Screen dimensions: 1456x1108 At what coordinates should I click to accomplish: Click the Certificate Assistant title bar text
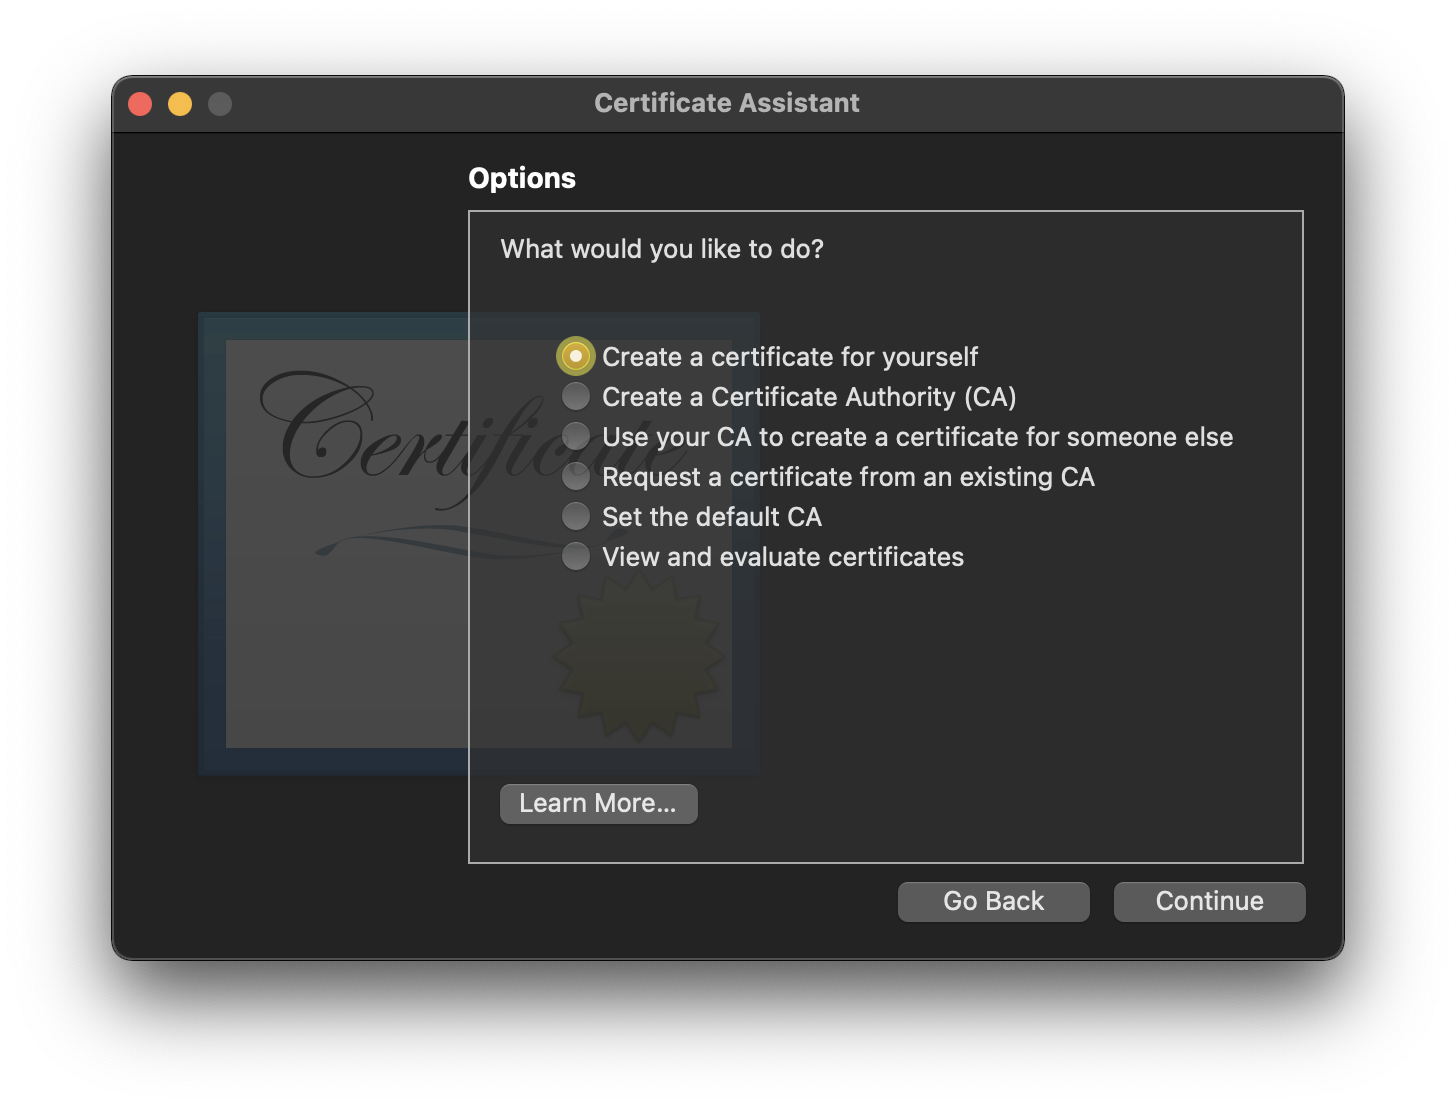(727, 103)
